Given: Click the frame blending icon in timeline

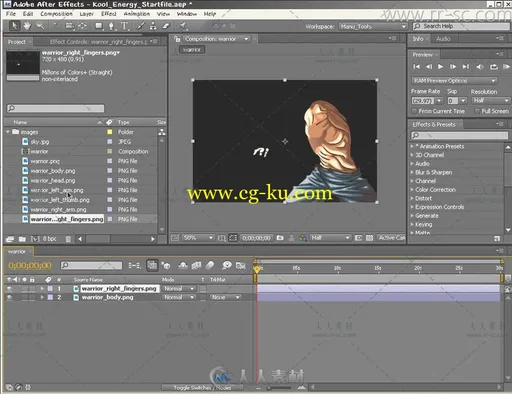Looking at the screenshot, I should tap(196, 265).
